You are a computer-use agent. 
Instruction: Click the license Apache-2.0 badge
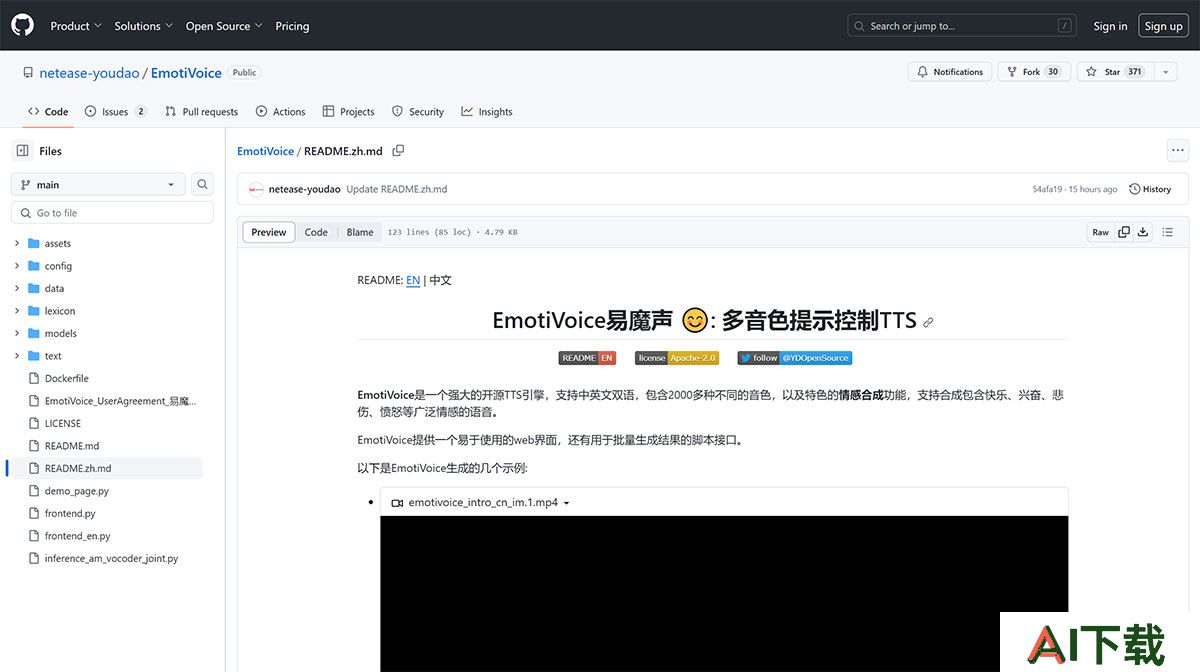[677, 358]
